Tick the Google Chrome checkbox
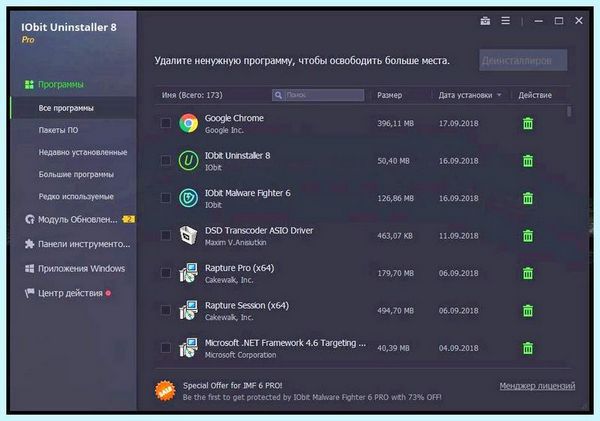Screen dimensions: 600x421 (x=166, y=123)
